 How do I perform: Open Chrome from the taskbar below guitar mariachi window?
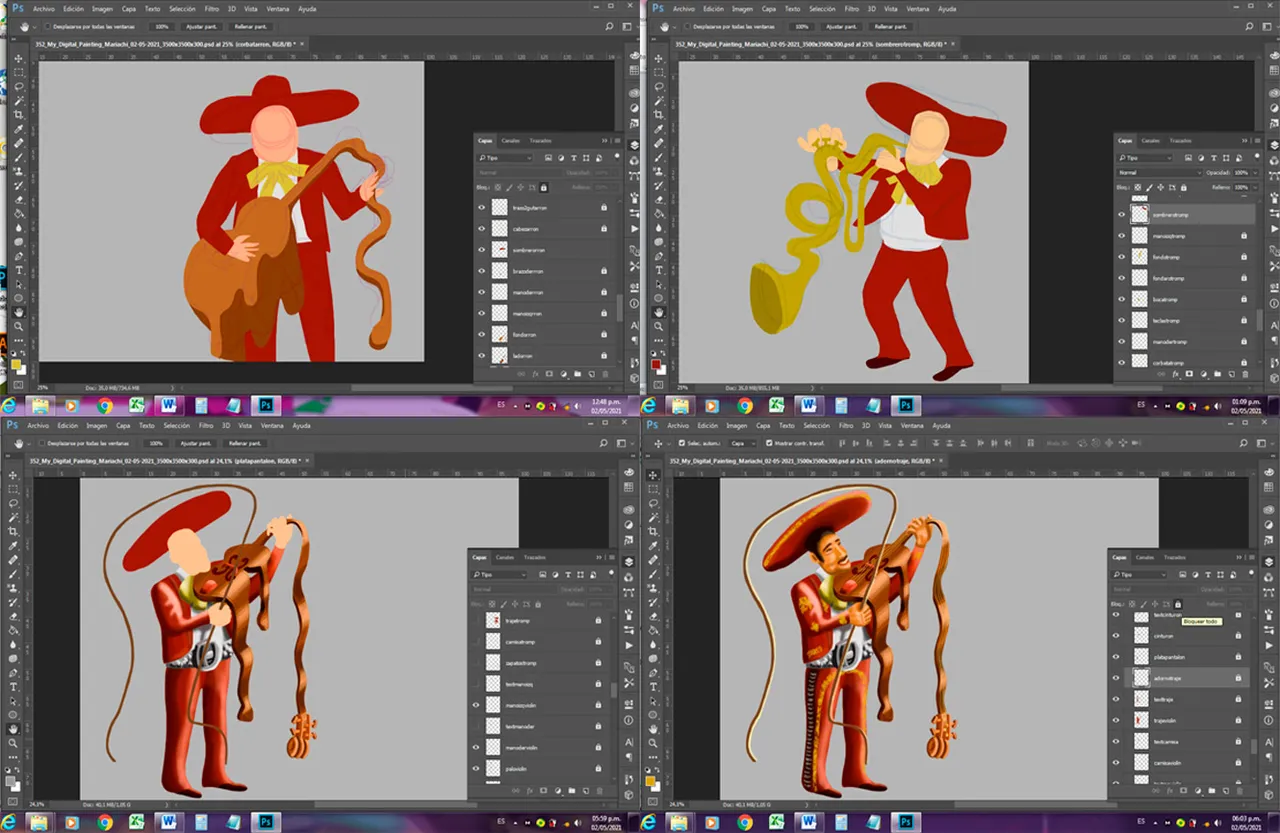104,405
